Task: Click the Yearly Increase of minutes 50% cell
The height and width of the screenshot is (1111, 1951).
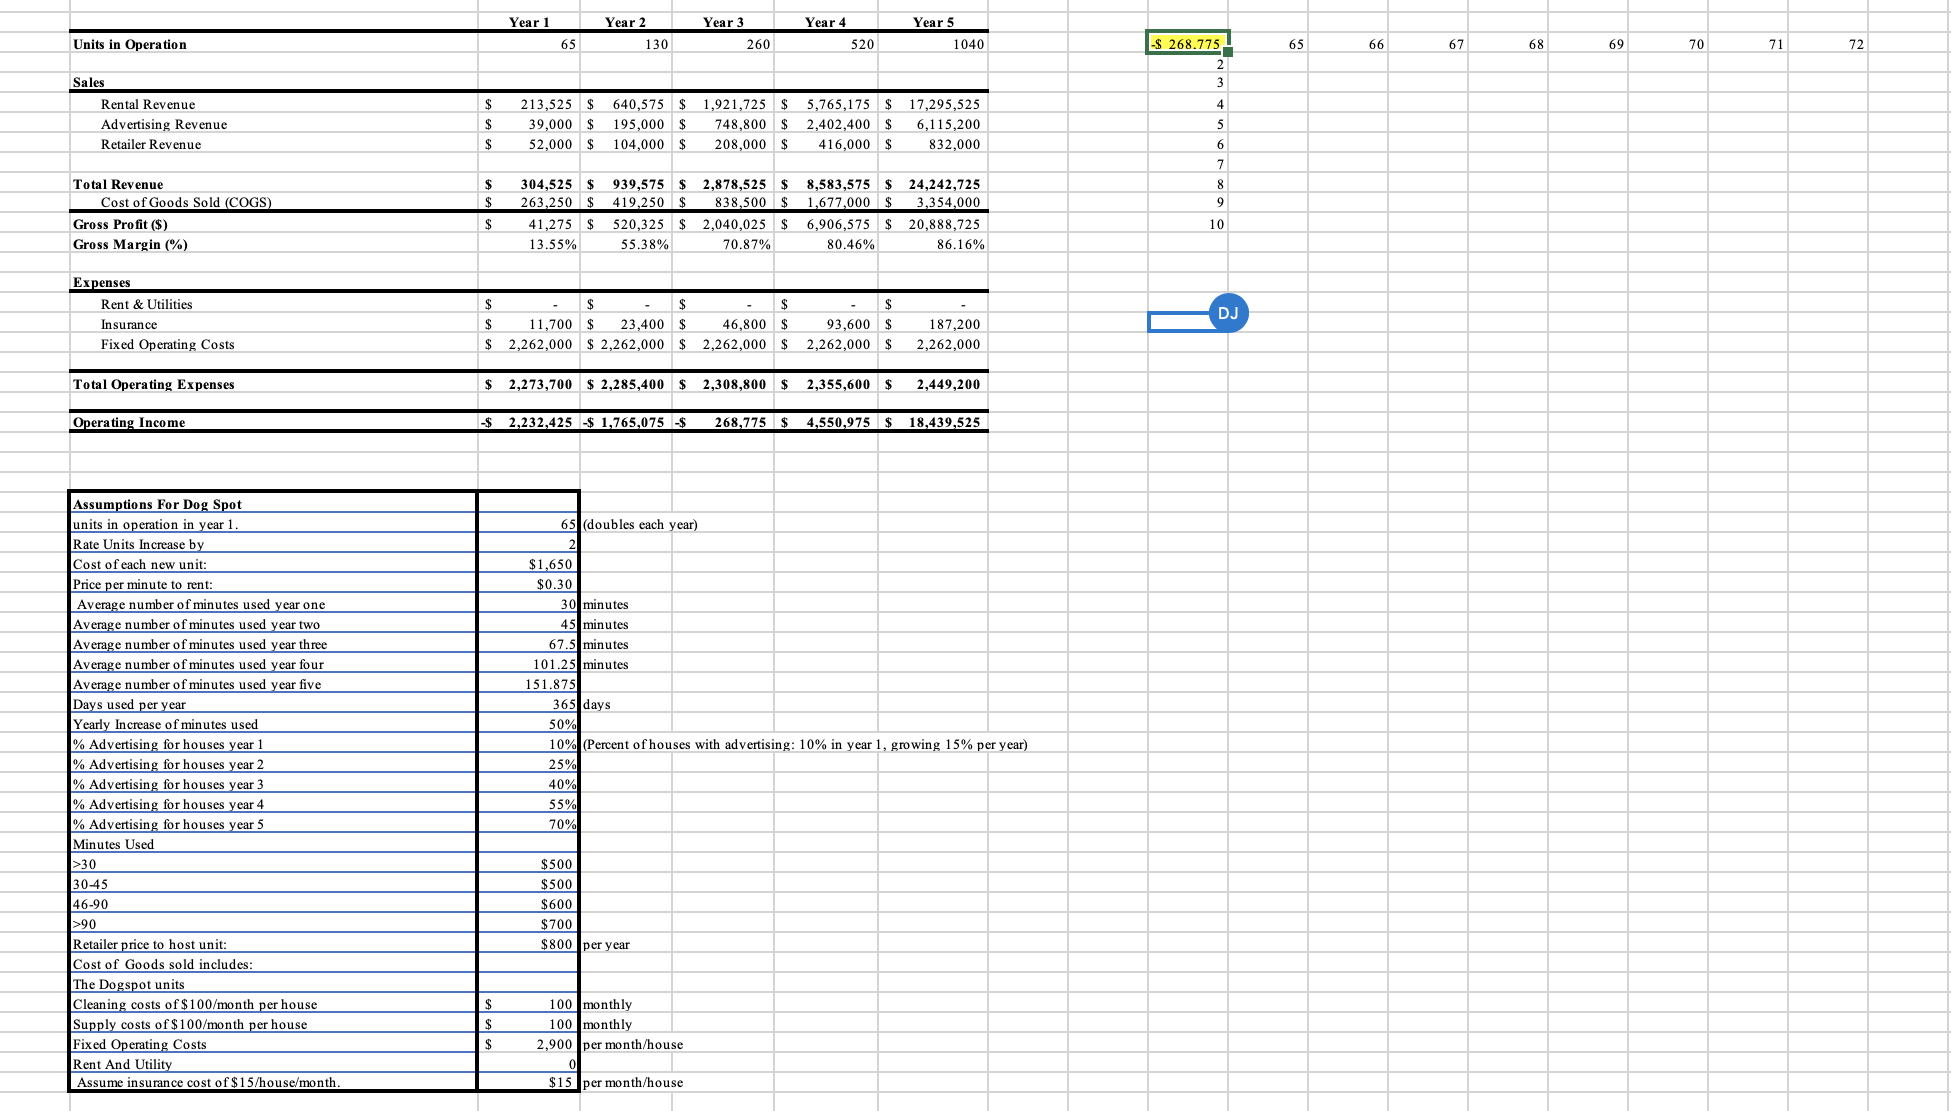Action: pos(527,724)
